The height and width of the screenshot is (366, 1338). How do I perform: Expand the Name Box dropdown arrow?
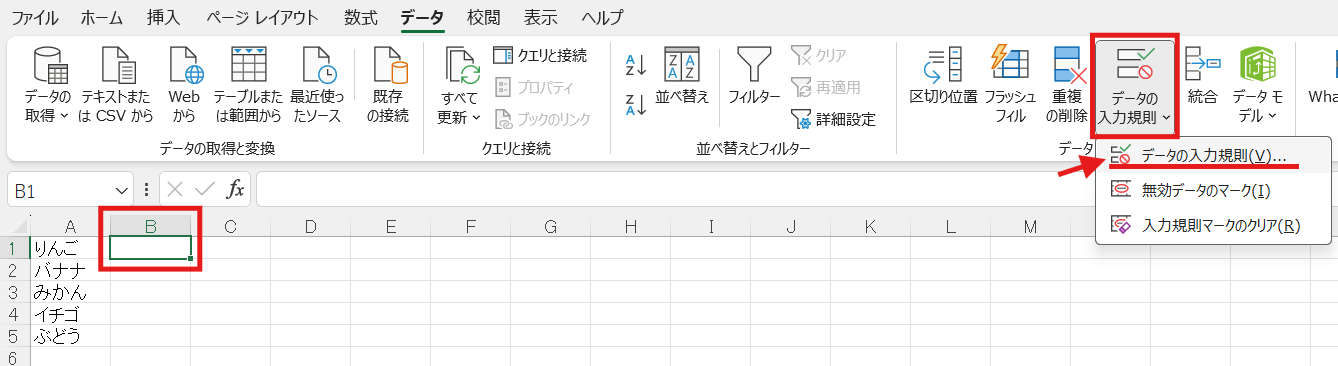click(122, 189)
